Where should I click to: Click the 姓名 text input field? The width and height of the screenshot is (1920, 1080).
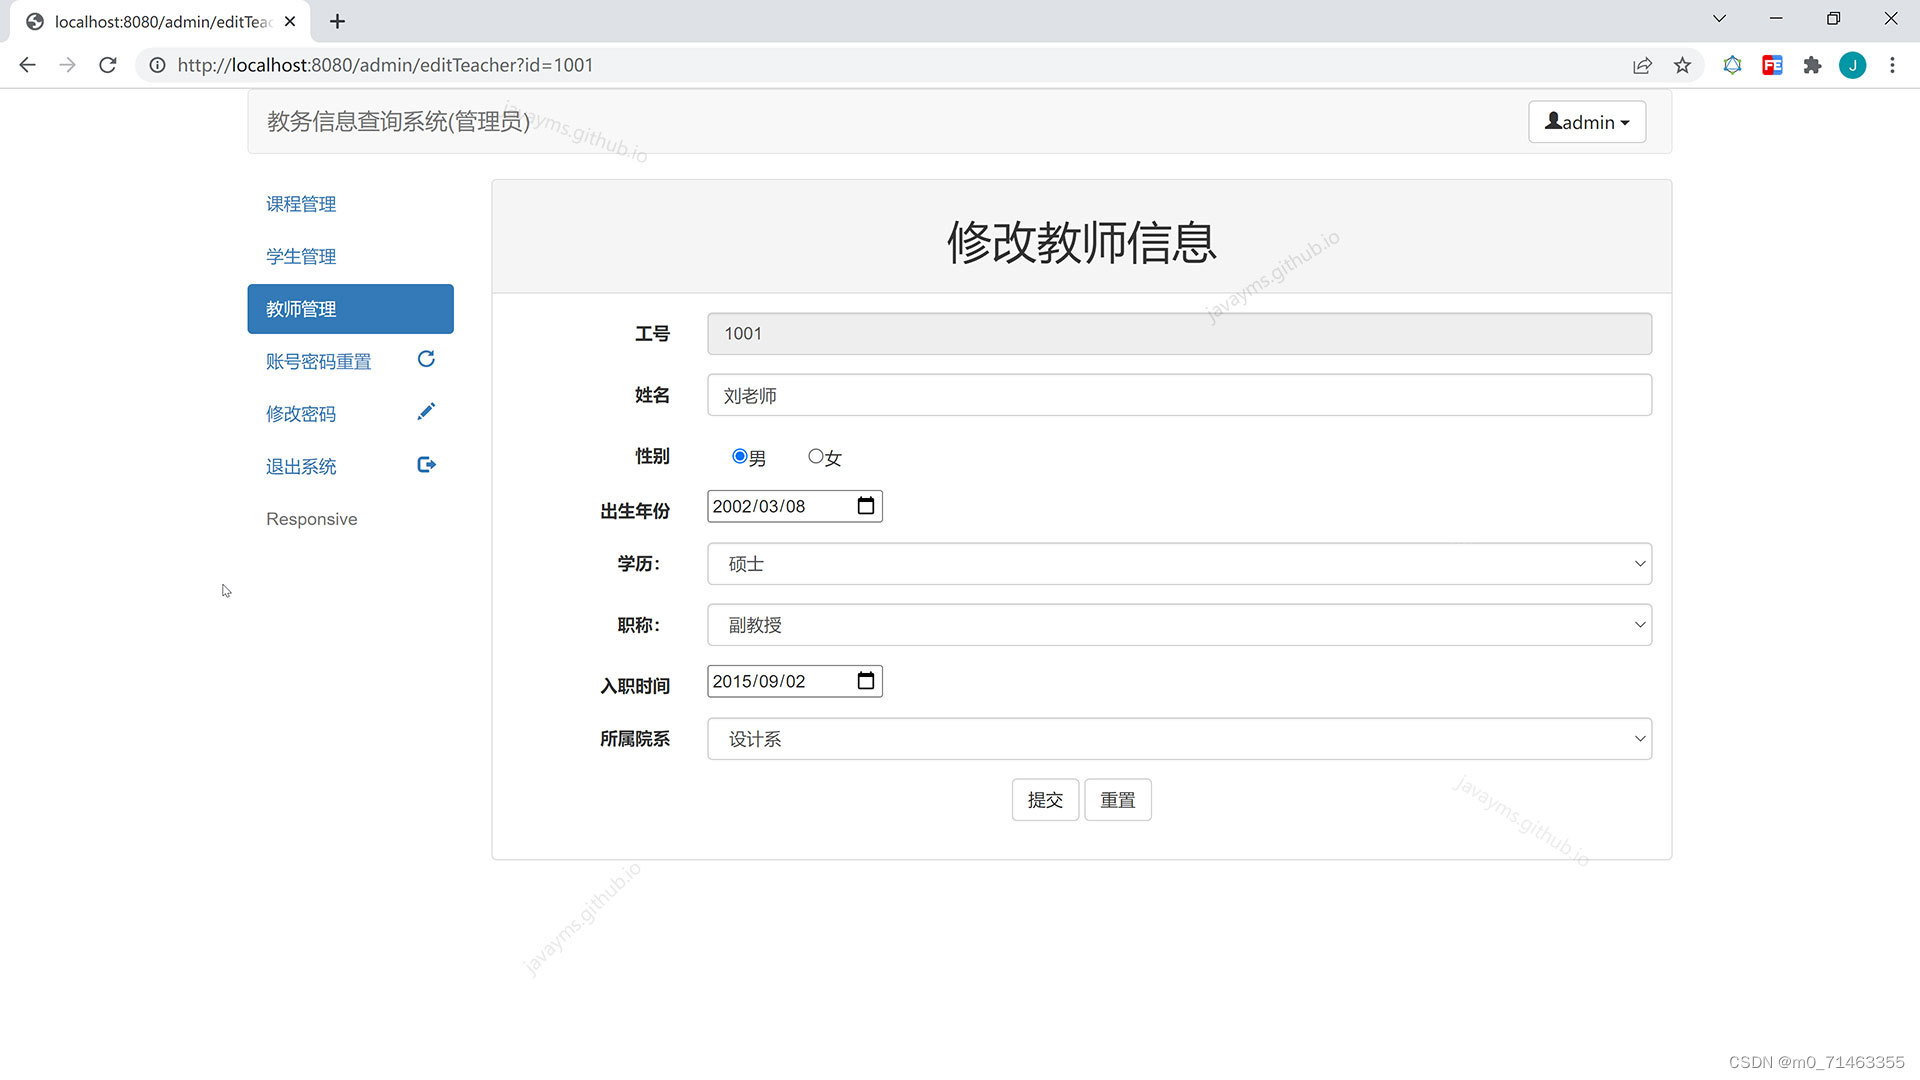point(1179,395)
